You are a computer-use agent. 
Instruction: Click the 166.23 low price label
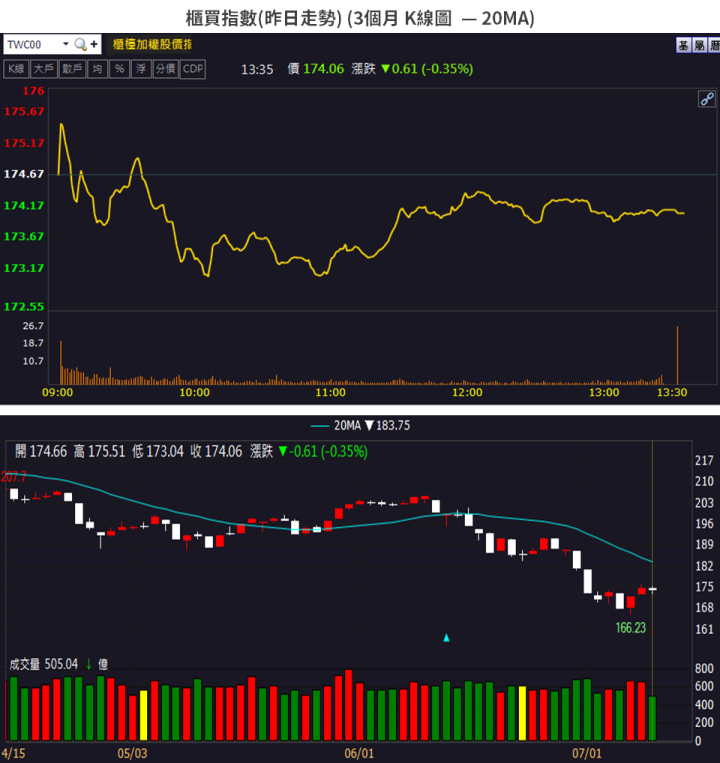tap(629, 628)
